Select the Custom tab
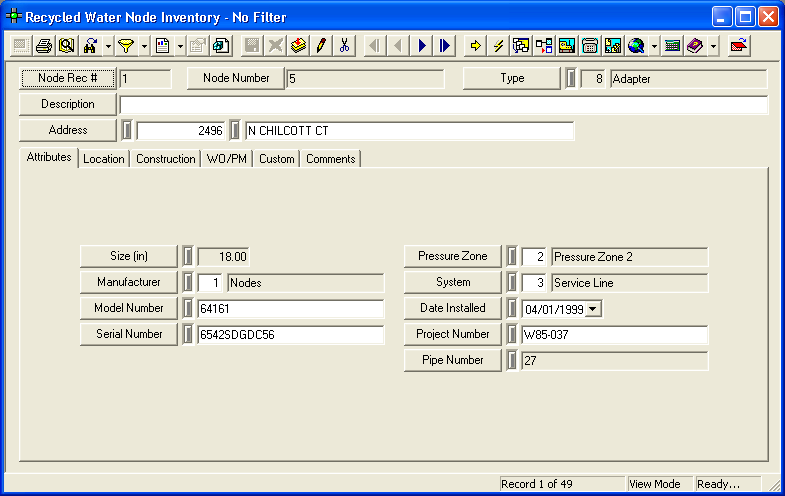The width and height of the screenshot is (785, 496). tap(276, 159)
